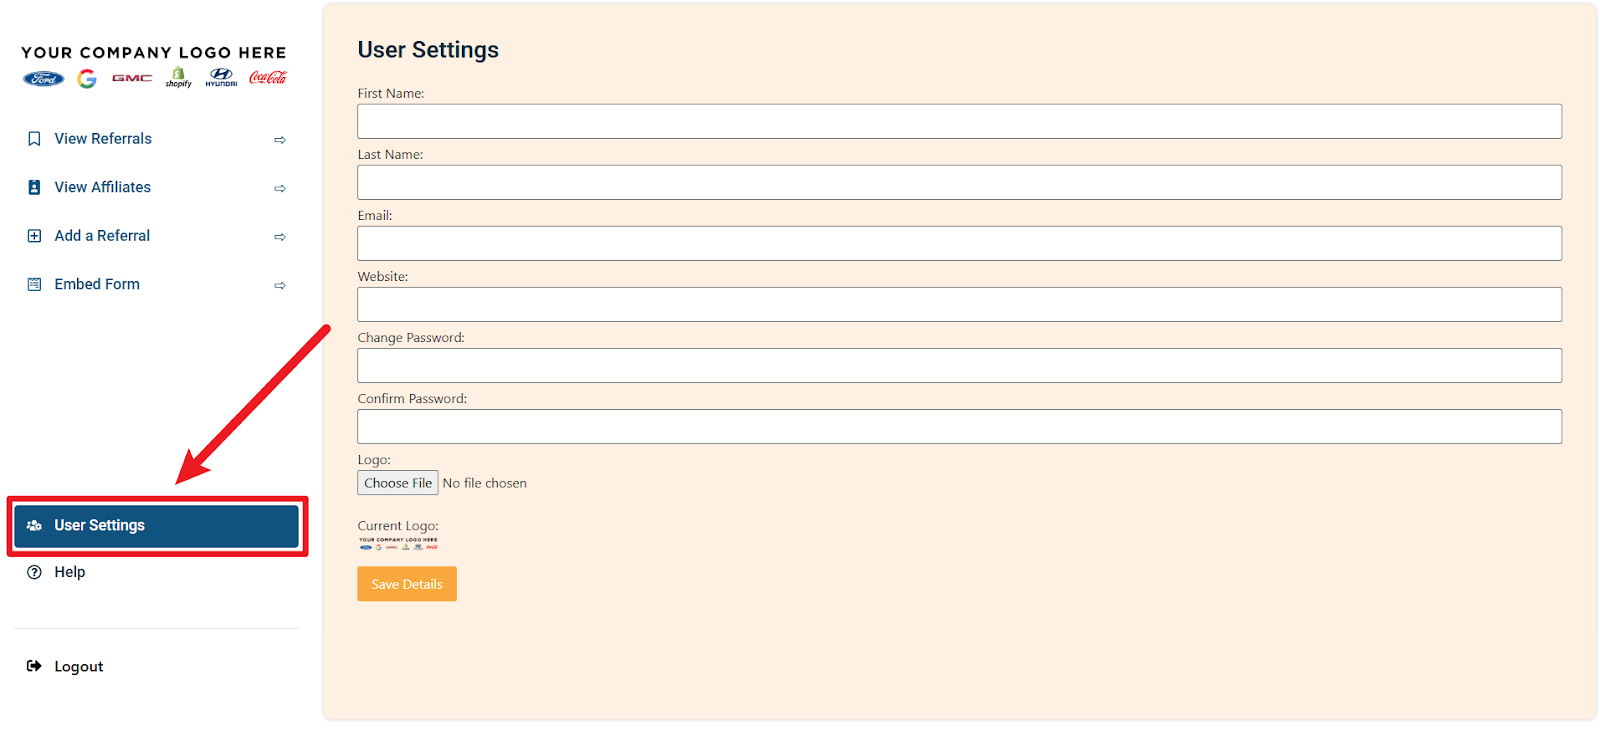Click the Embed Form icon
Screen dimensions: 1600x731
point(34,284)
